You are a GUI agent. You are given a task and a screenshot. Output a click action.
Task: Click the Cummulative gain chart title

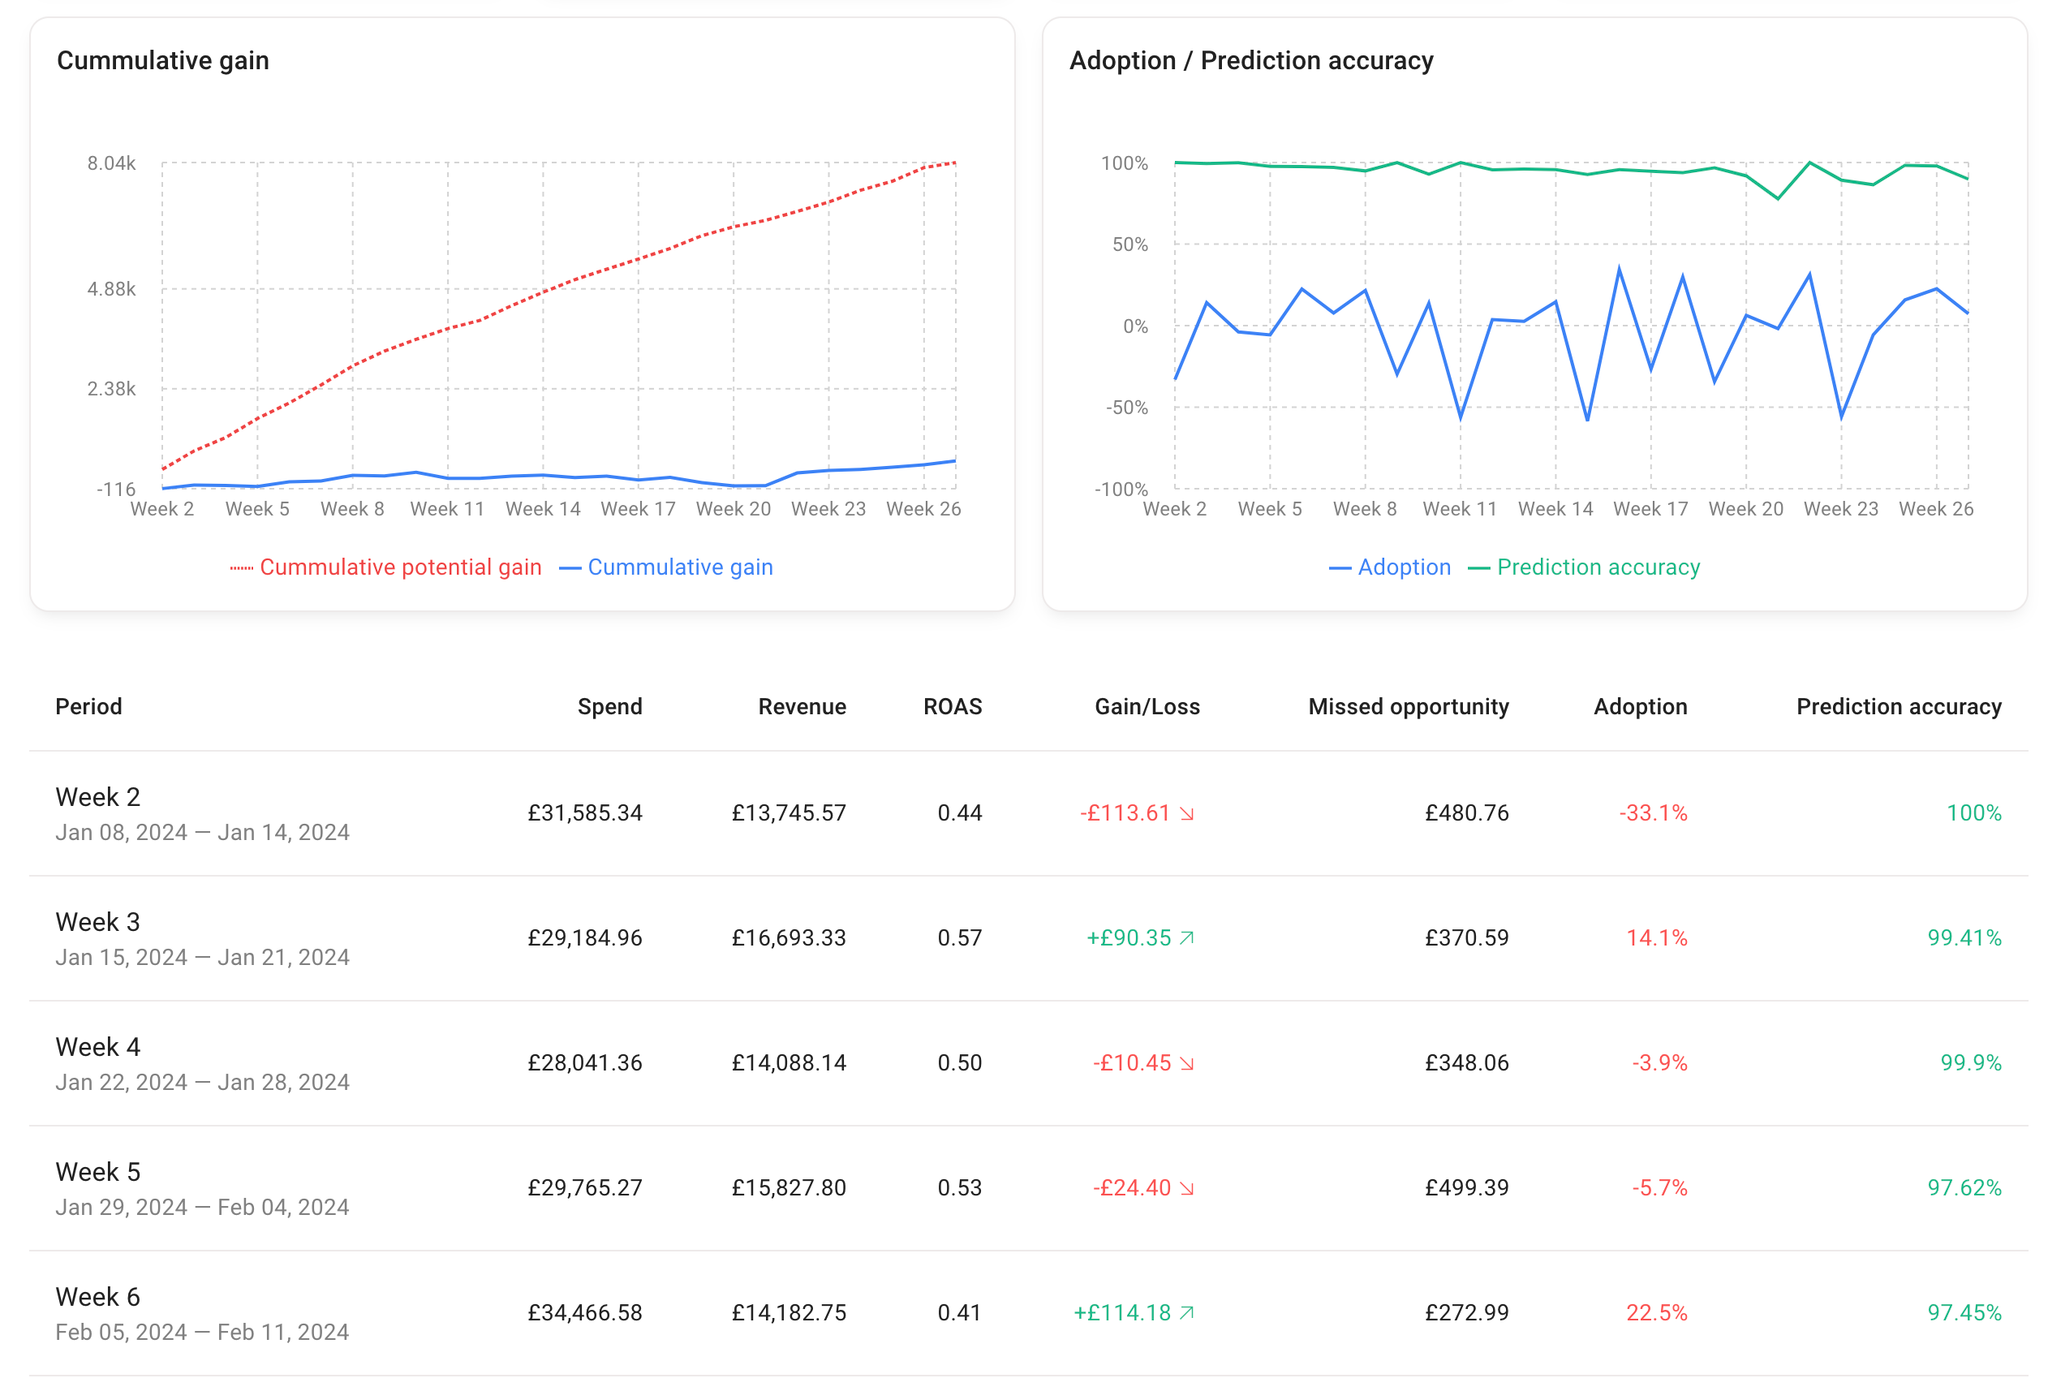(163, 61)
